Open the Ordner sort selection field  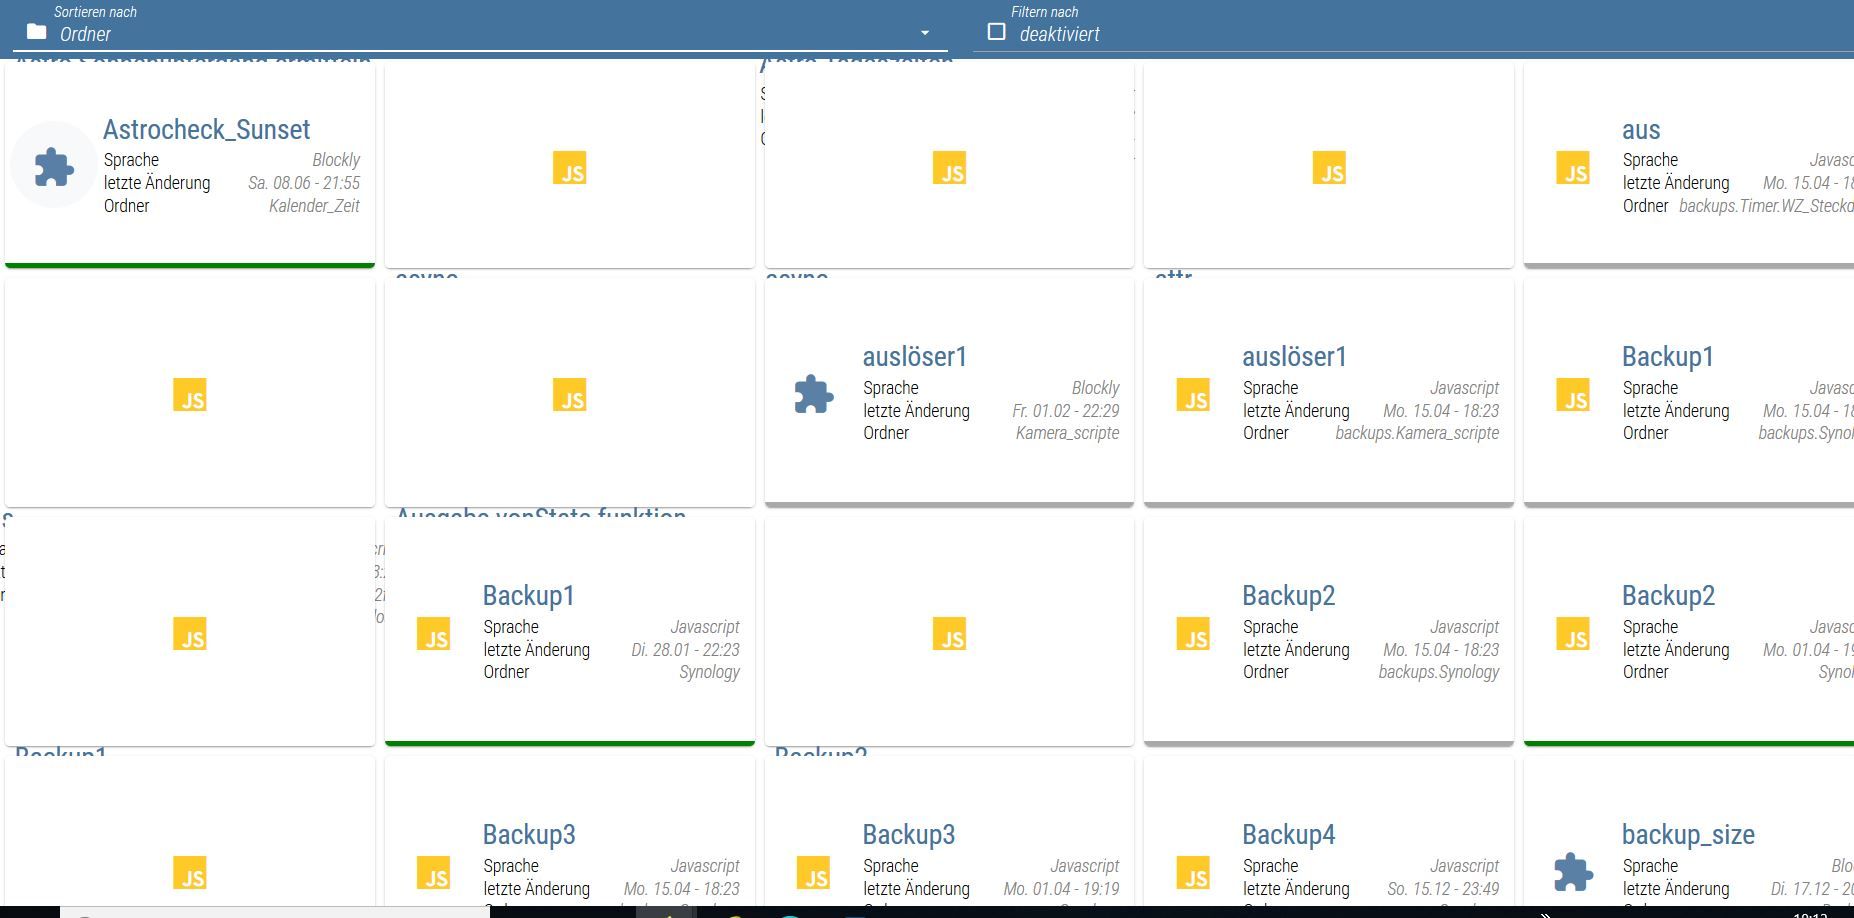480,34
